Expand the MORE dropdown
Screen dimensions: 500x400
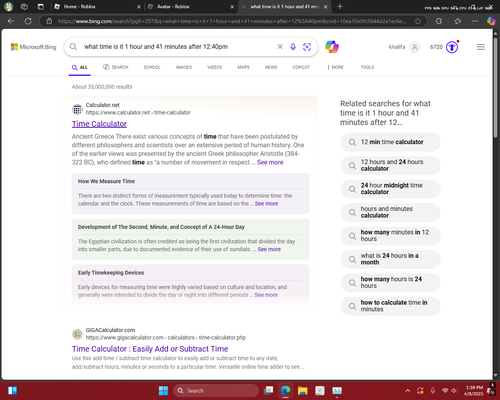pos(335,67)
